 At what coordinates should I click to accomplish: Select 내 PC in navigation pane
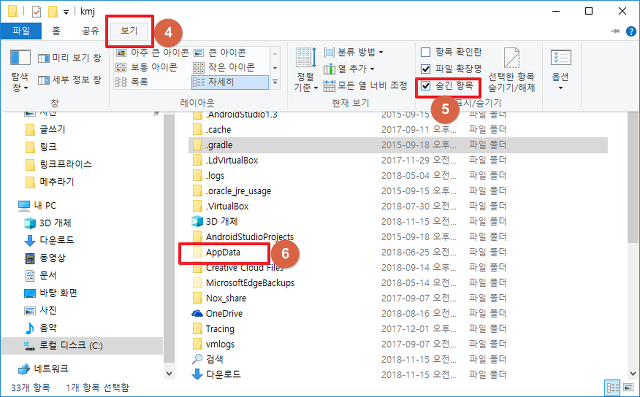point(37,206)
